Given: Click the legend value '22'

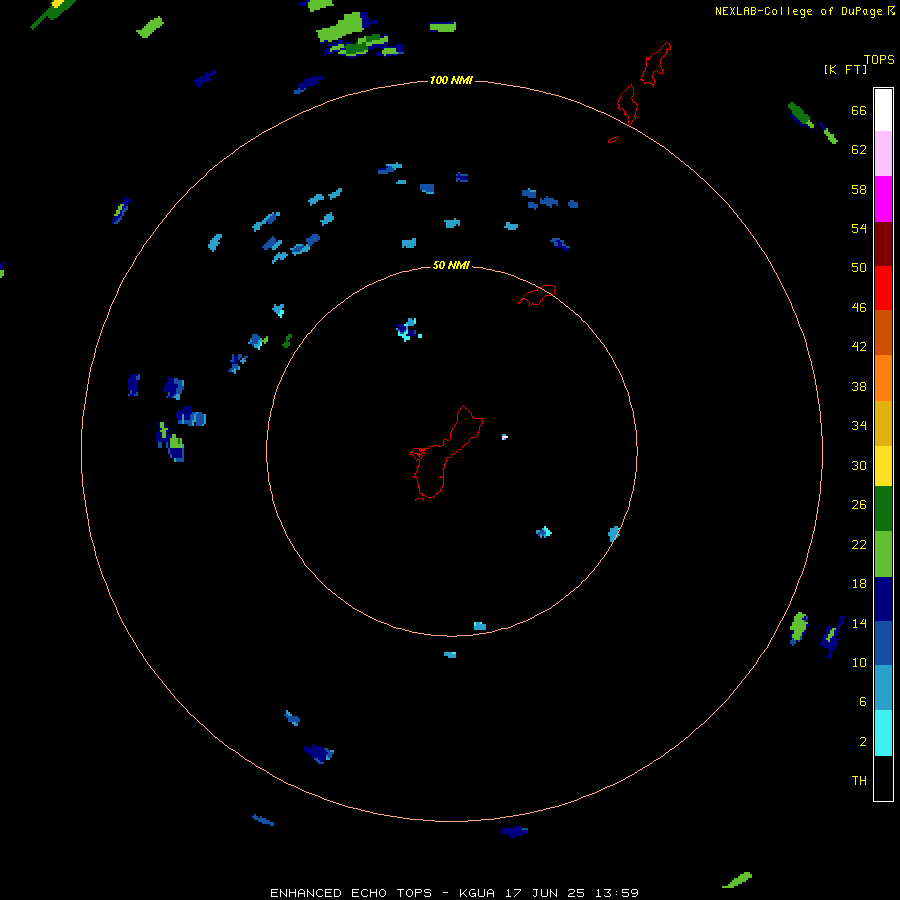Looking at the screenshot, I should coord(859,544).
